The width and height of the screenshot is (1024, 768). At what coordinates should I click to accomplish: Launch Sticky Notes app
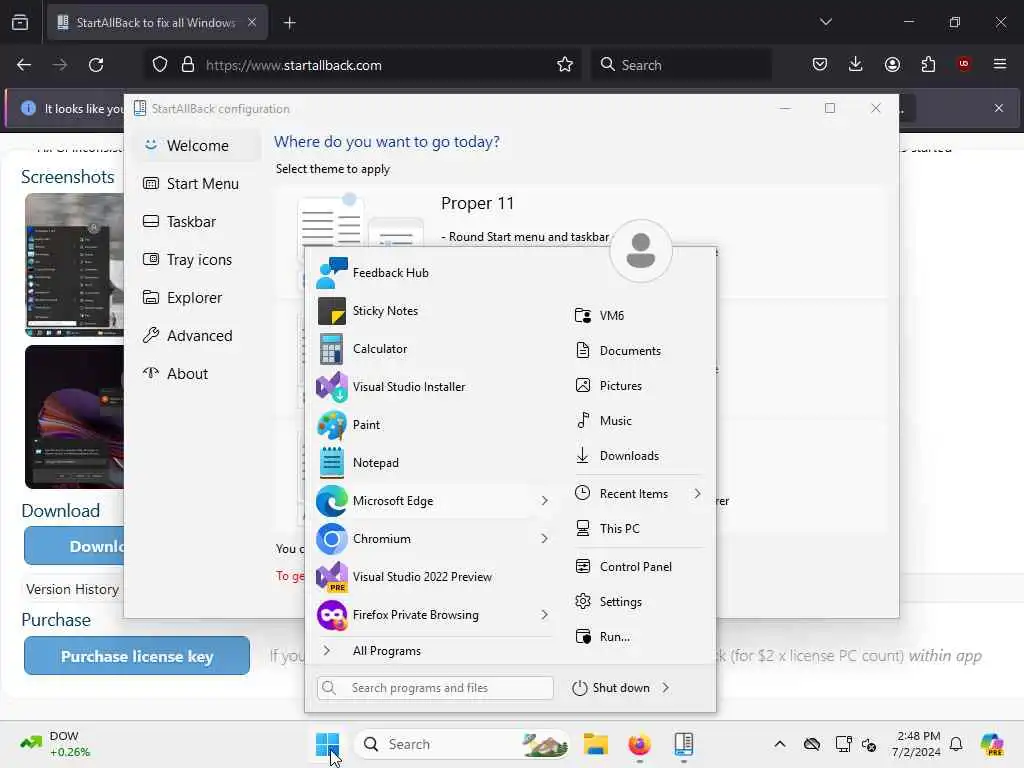tap(432, 311)
